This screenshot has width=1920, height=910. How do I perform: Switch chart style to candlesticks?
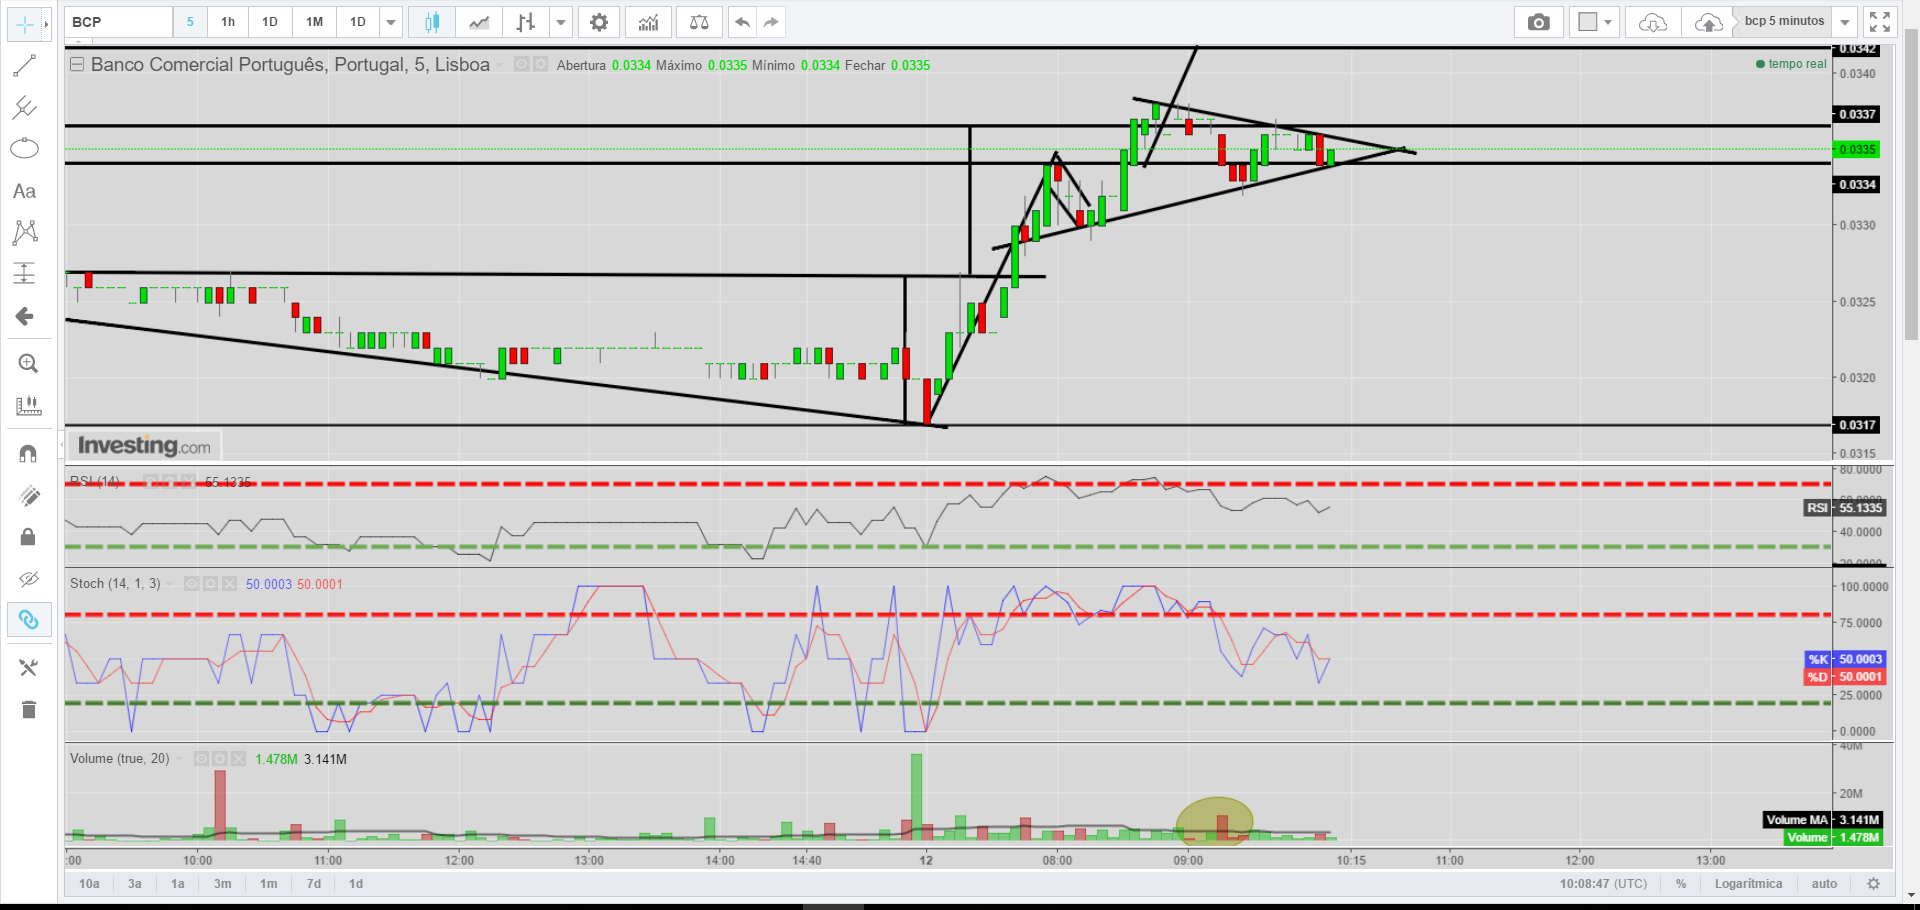point(432,22)
